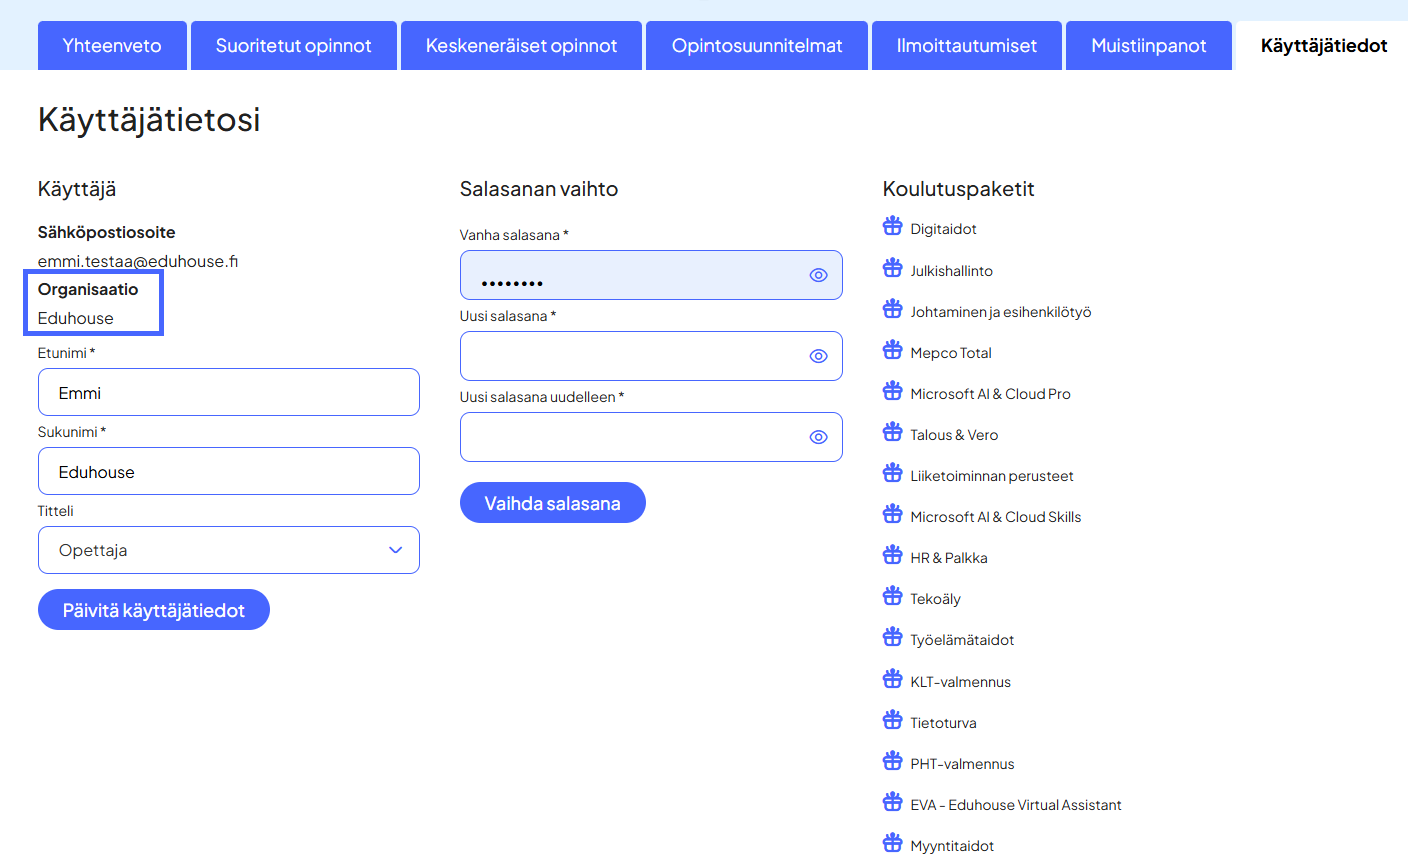Click the Vaihda salasana button

[553, 503]
